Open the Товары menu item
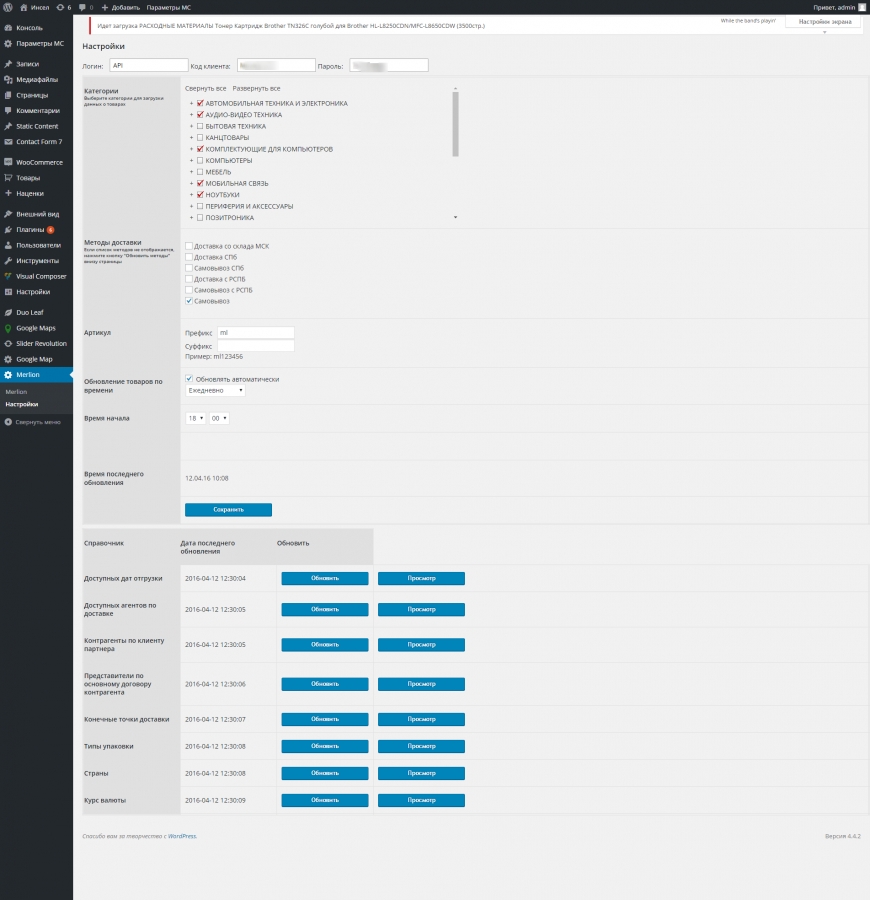870x900 pixels. (29, 178)
